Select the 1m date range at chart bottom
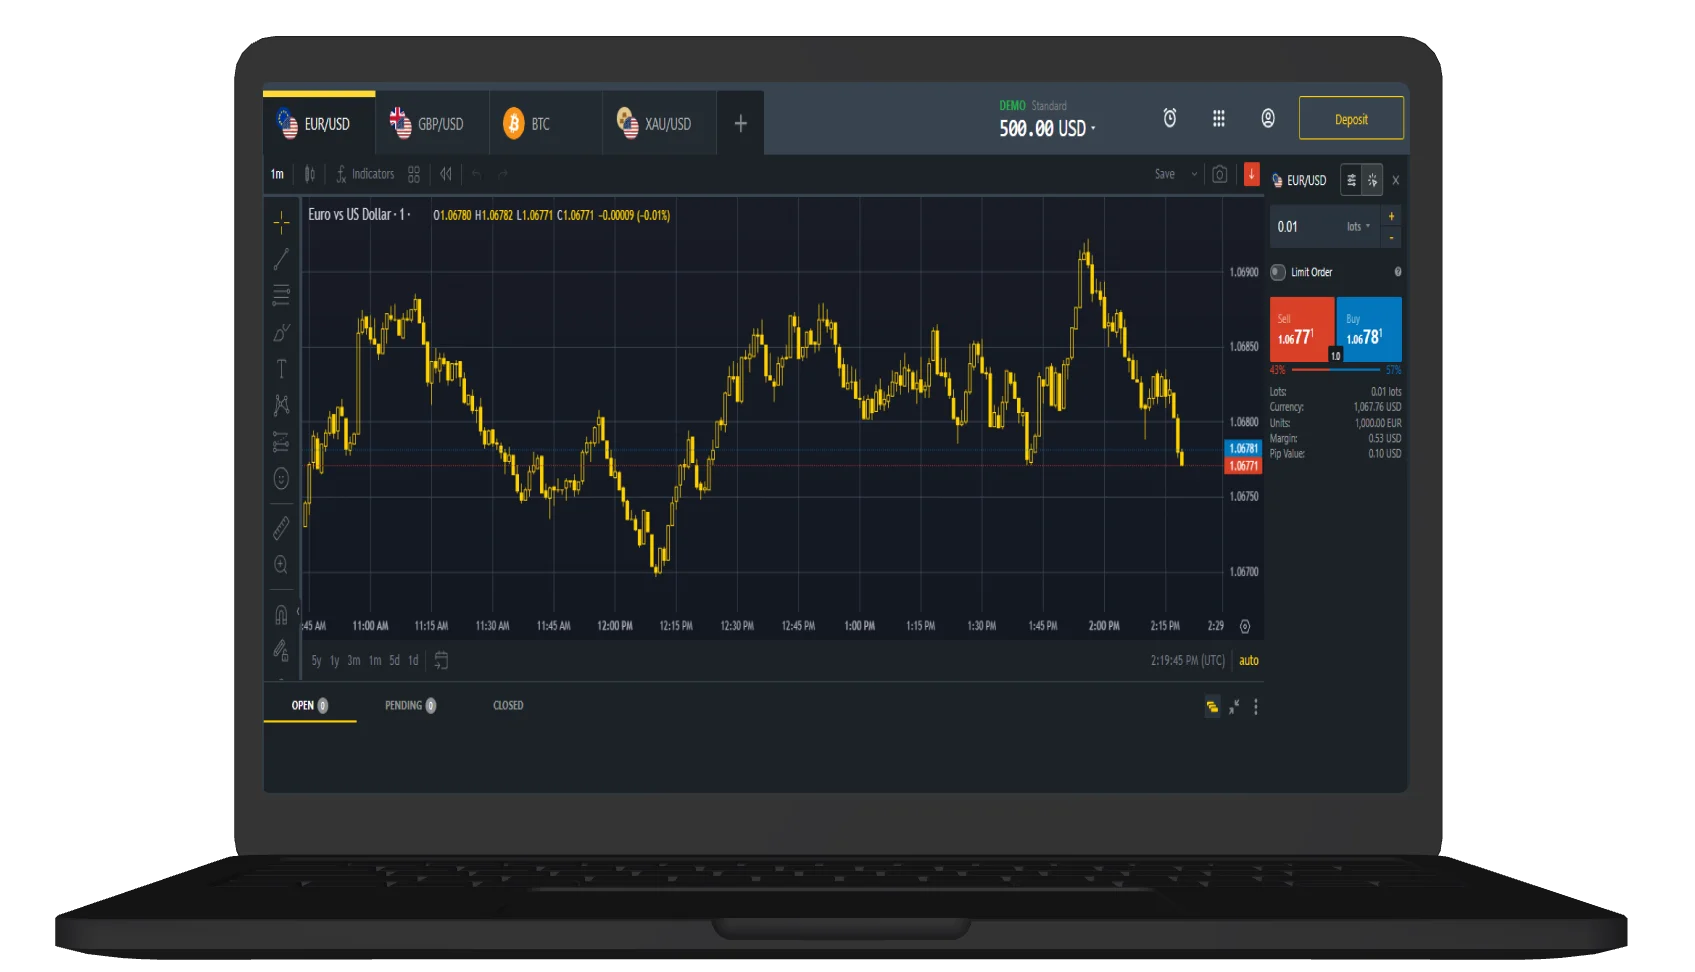 [375, 661]
